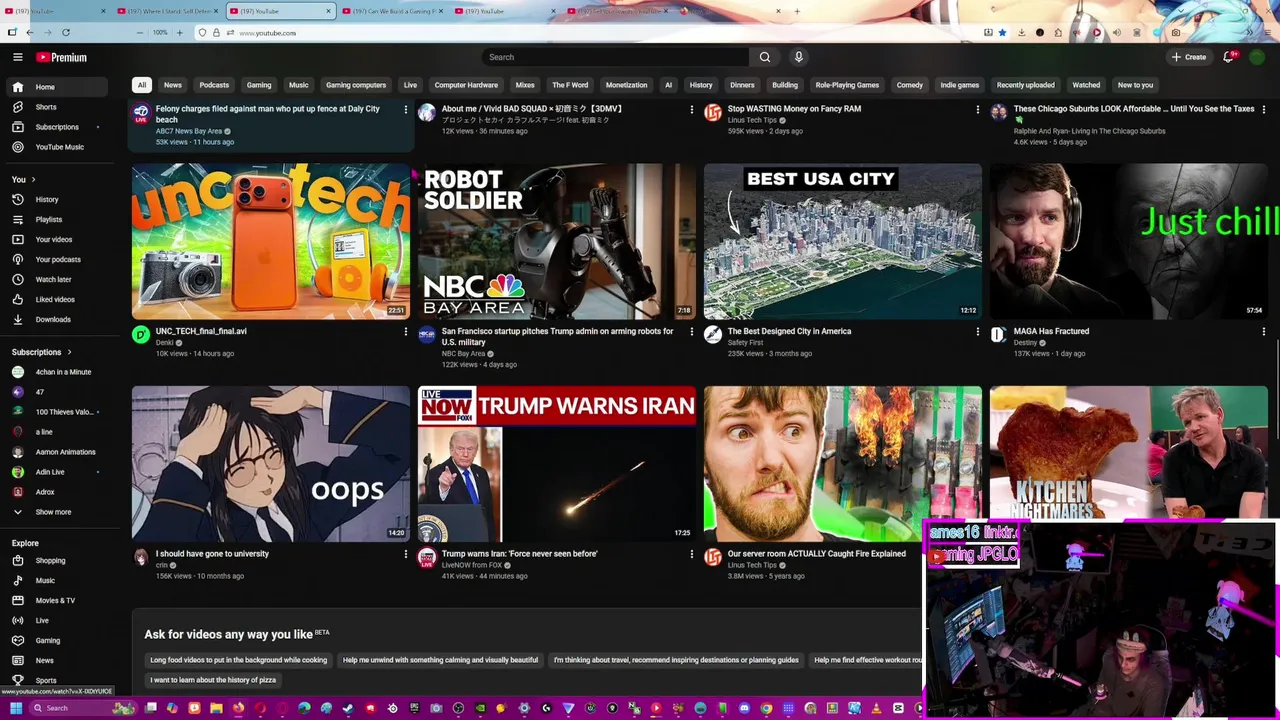Viewport: 1280px width, 720px height.
Task: Select the Podcasts filter chip
Action: (214, 85)
